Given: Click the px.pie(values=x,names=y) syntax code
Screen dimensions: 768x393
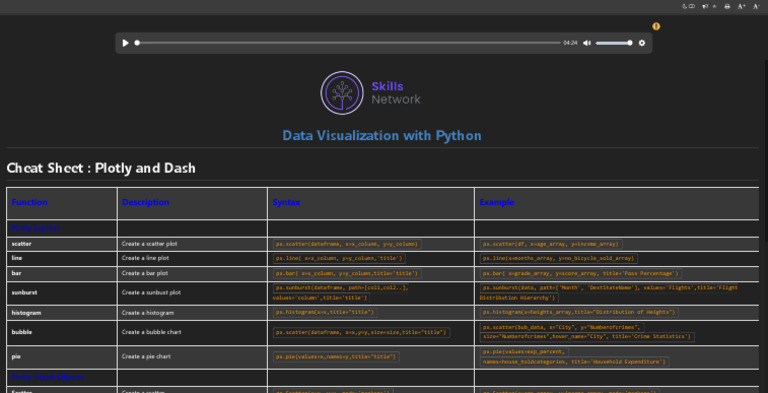Looking at the screenshot, I should tap(336, 357).
